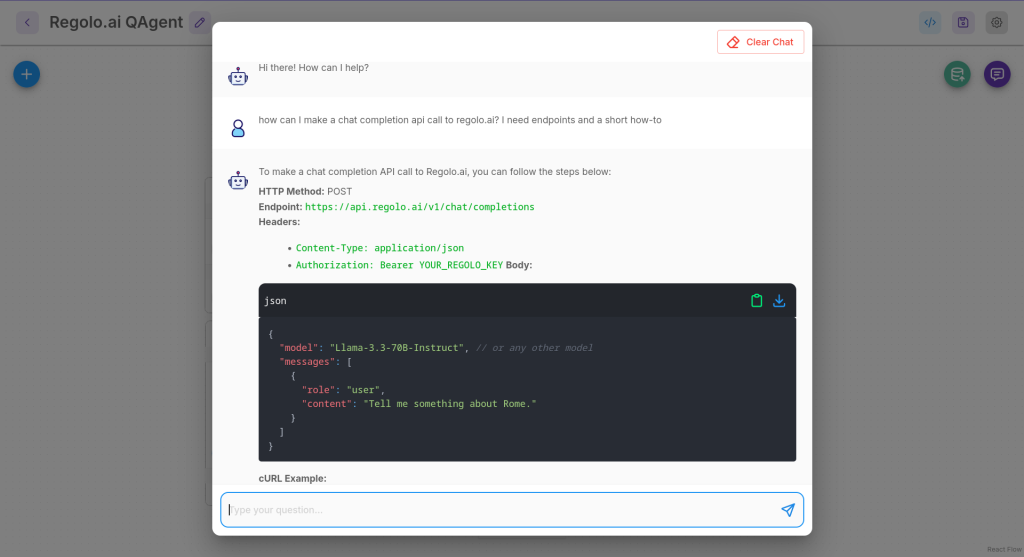Open the API code icon
Viewport: 1024px width, 557px height.
[930, 22]
